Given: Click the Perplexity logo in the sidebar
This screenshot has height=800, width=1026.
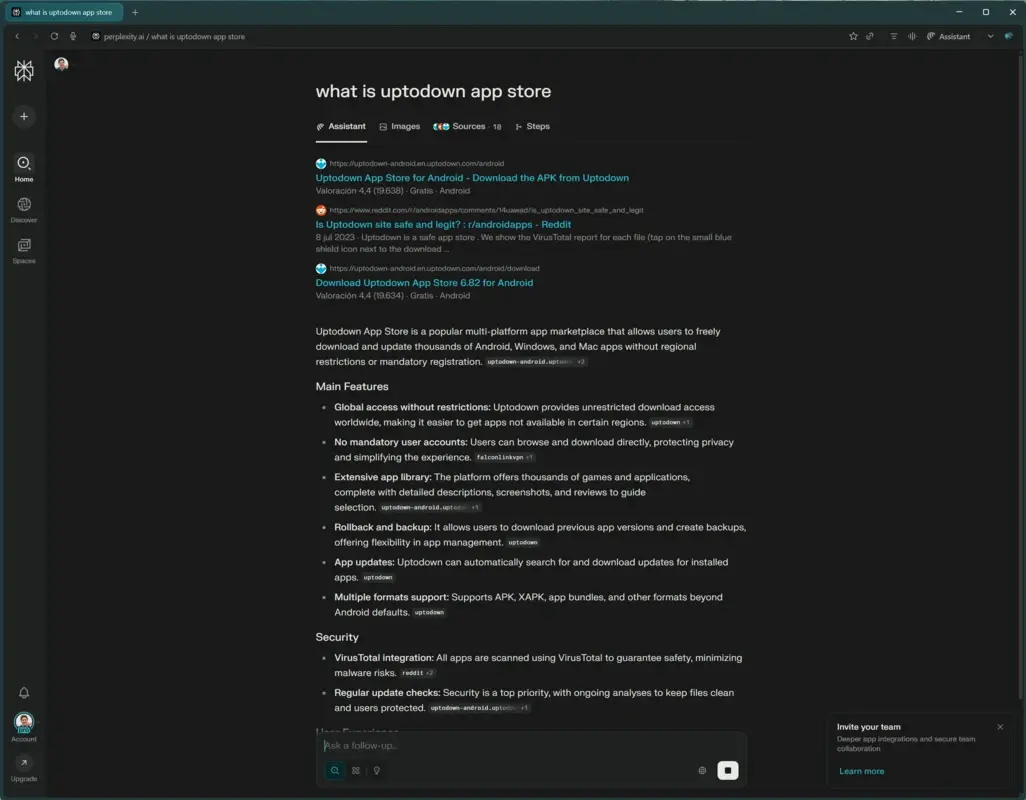Looking at the screenshot, I should coord(23,70).
